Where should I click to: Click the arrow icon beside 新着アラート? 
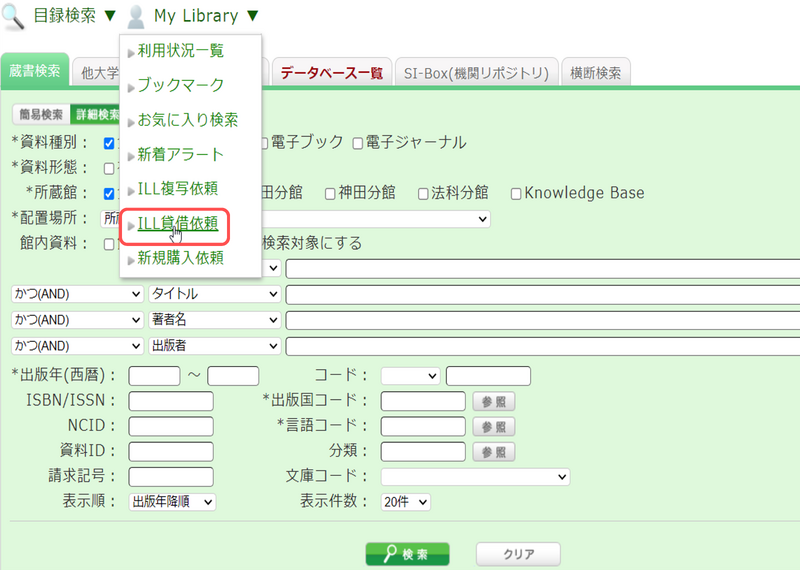click(131, 156)
